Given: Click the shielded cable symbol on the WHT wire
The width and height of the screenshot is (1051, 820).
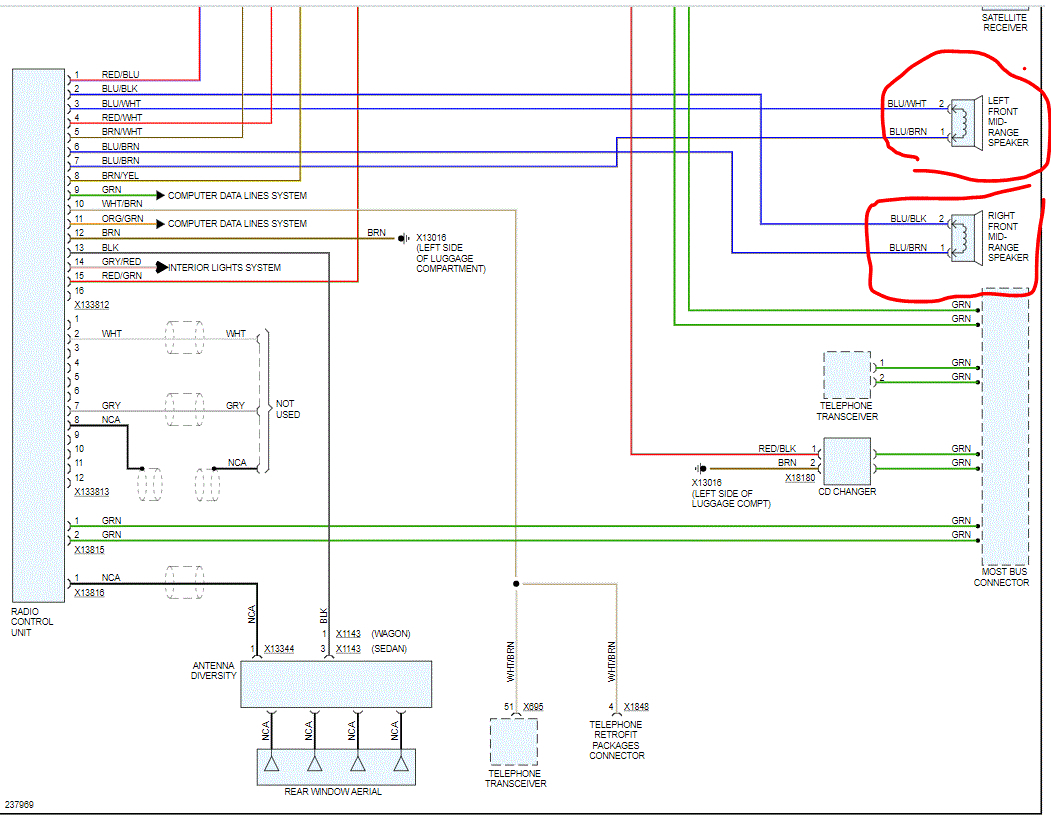Looking at the screenshot, I should (185, 337).
